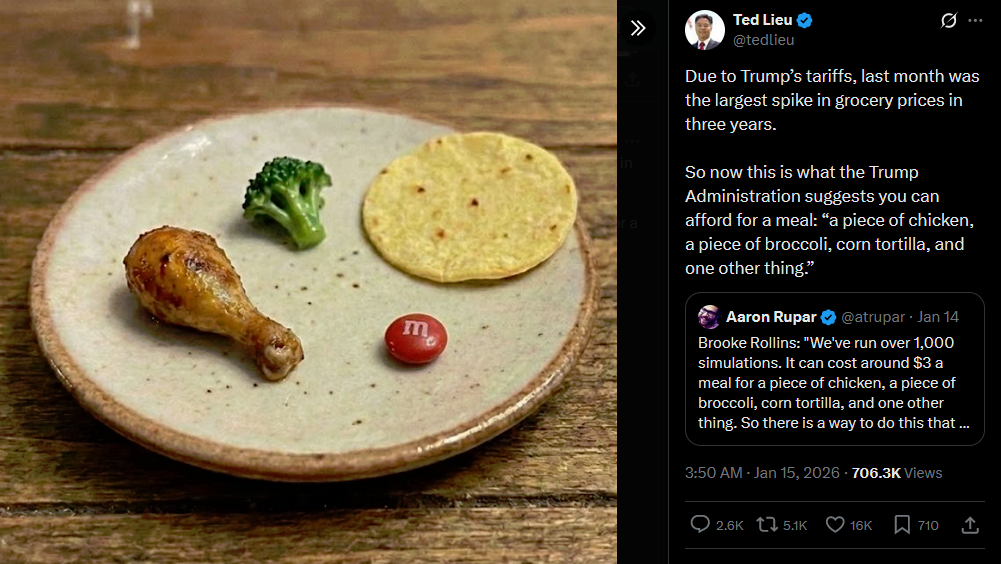Click Aaron Rupar's verified badge
Screen dimensions: 1001x564
pyautogui.click(x=828, y=317)
